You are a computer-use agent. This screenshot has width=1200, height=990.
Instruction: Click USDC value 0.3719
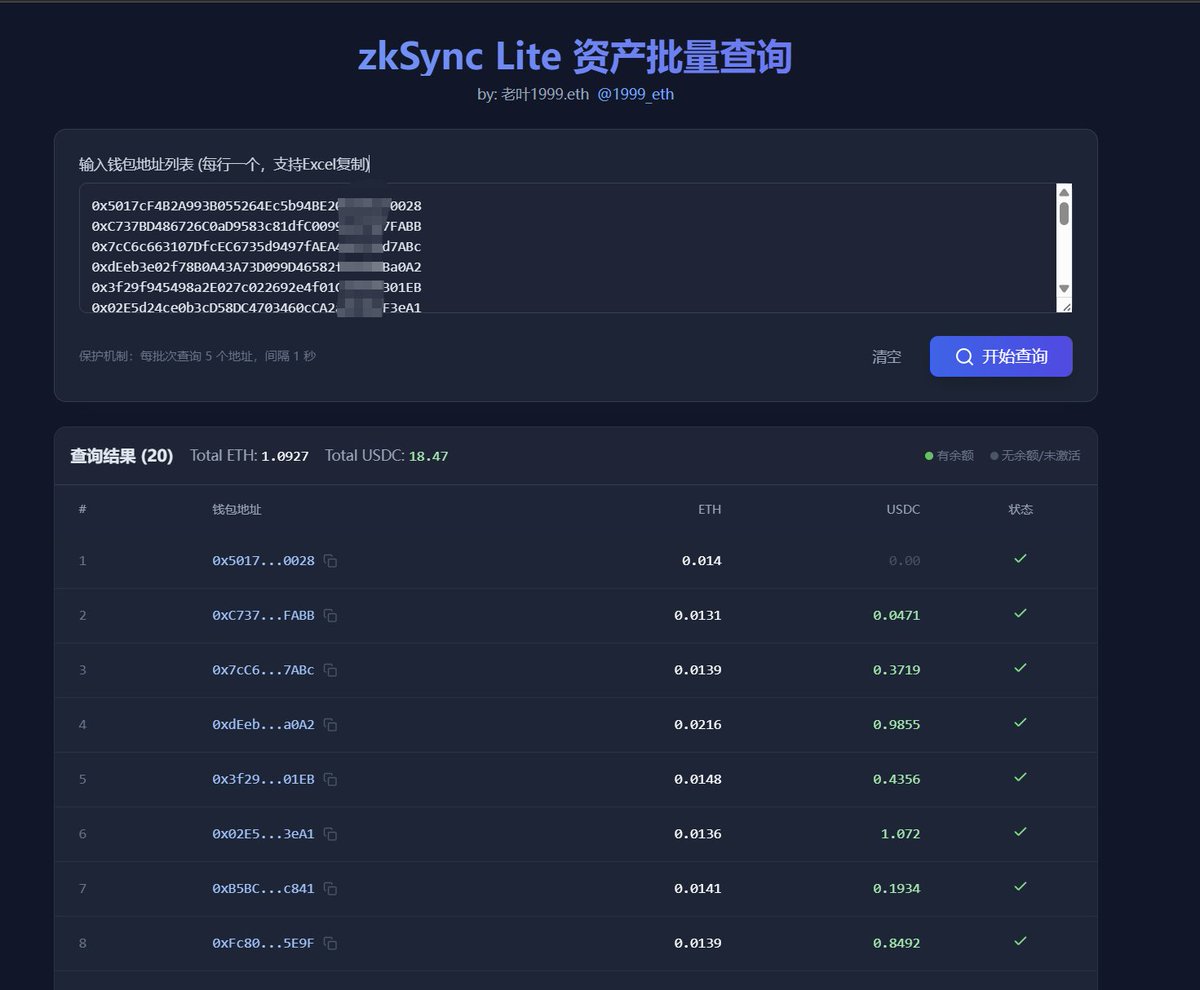(896, 670)
